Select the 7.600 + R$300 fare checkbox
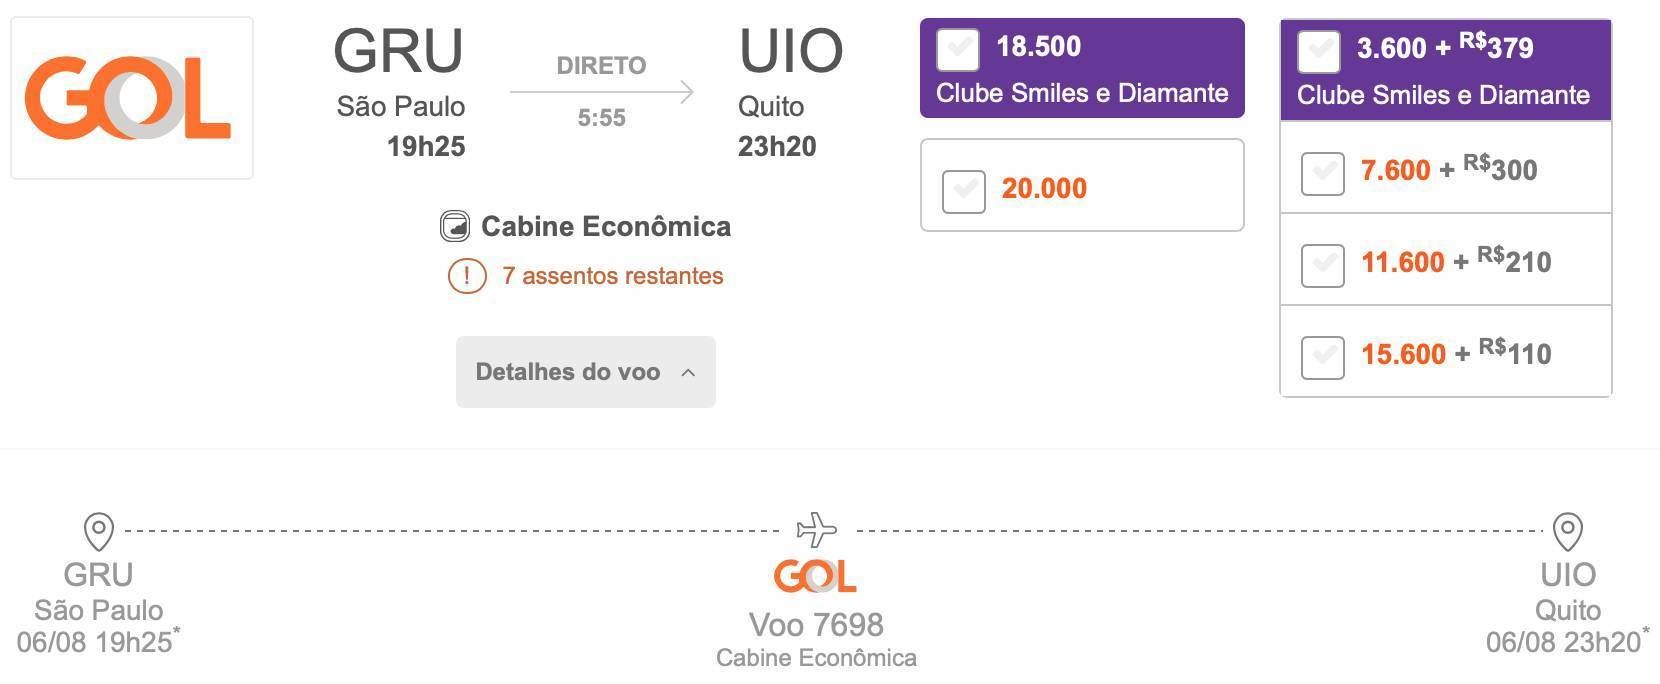This screenshot has height=684, width=1660. click(x=1322, y=173)
